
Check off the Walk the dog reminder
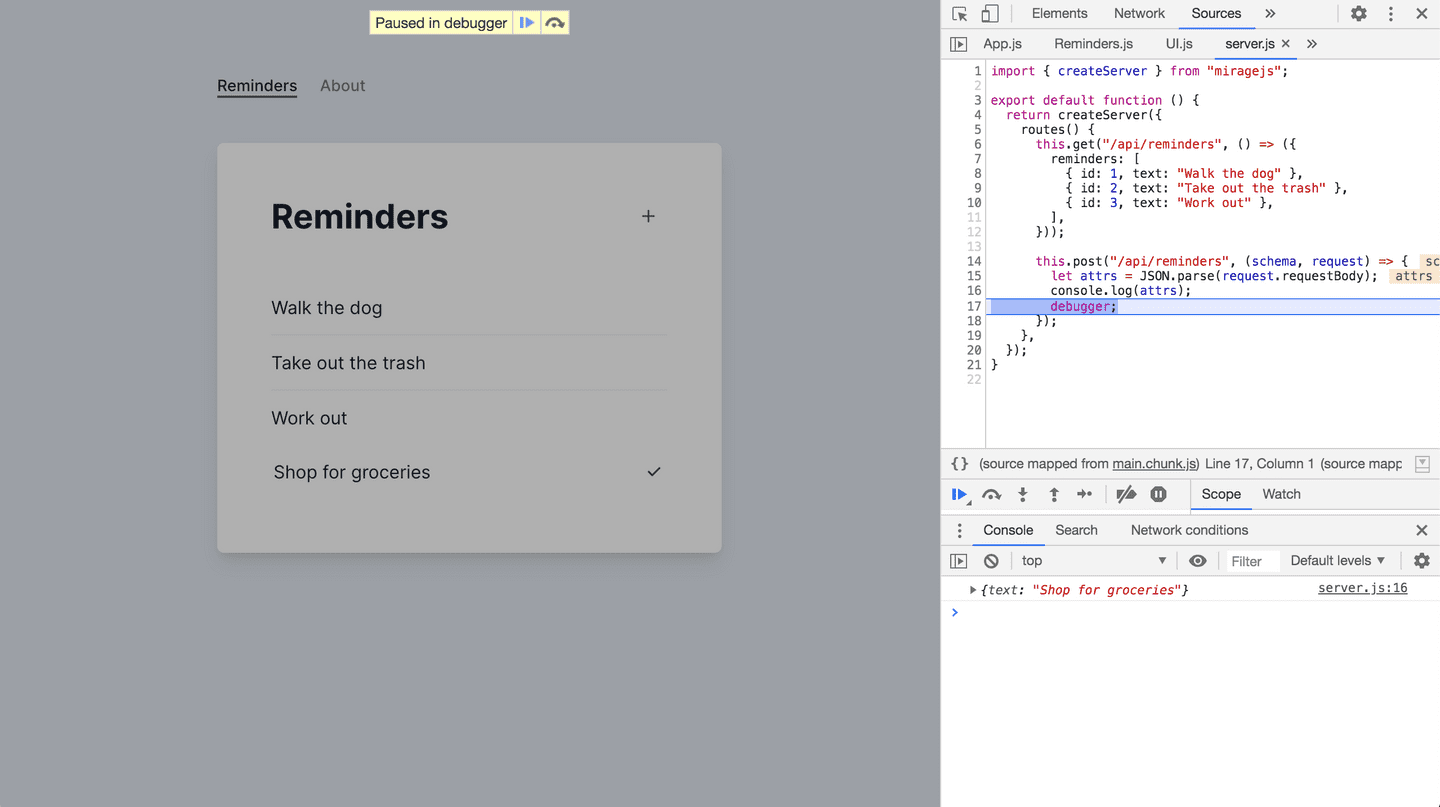(x=654, y=307)
